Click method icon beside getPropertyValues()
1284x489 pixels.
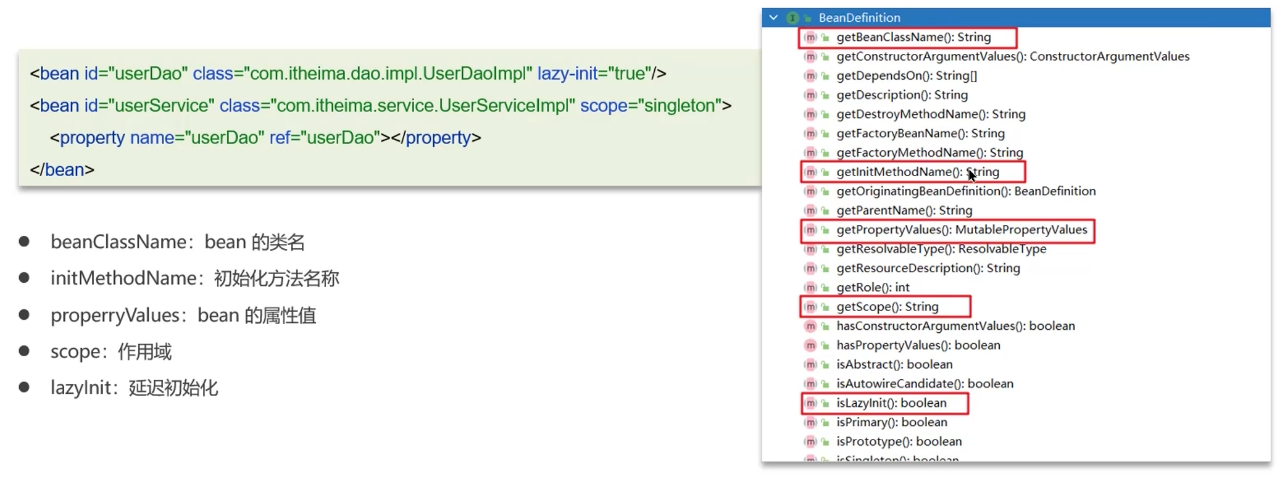(x=811, y=230)
